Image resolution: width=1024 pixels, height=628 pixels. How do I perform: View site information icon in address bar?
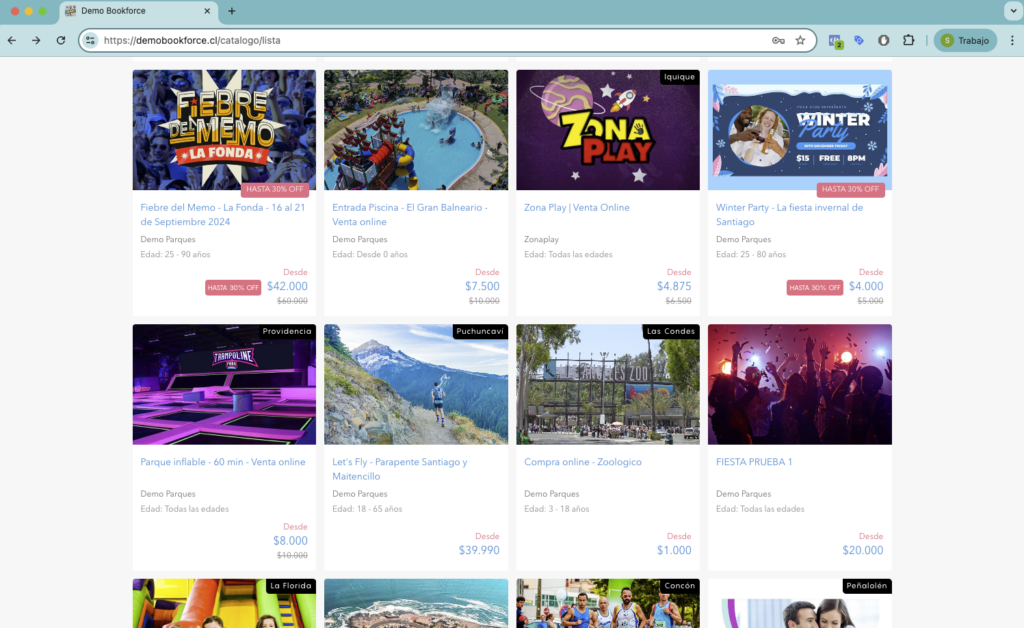[x=91, y=40]
